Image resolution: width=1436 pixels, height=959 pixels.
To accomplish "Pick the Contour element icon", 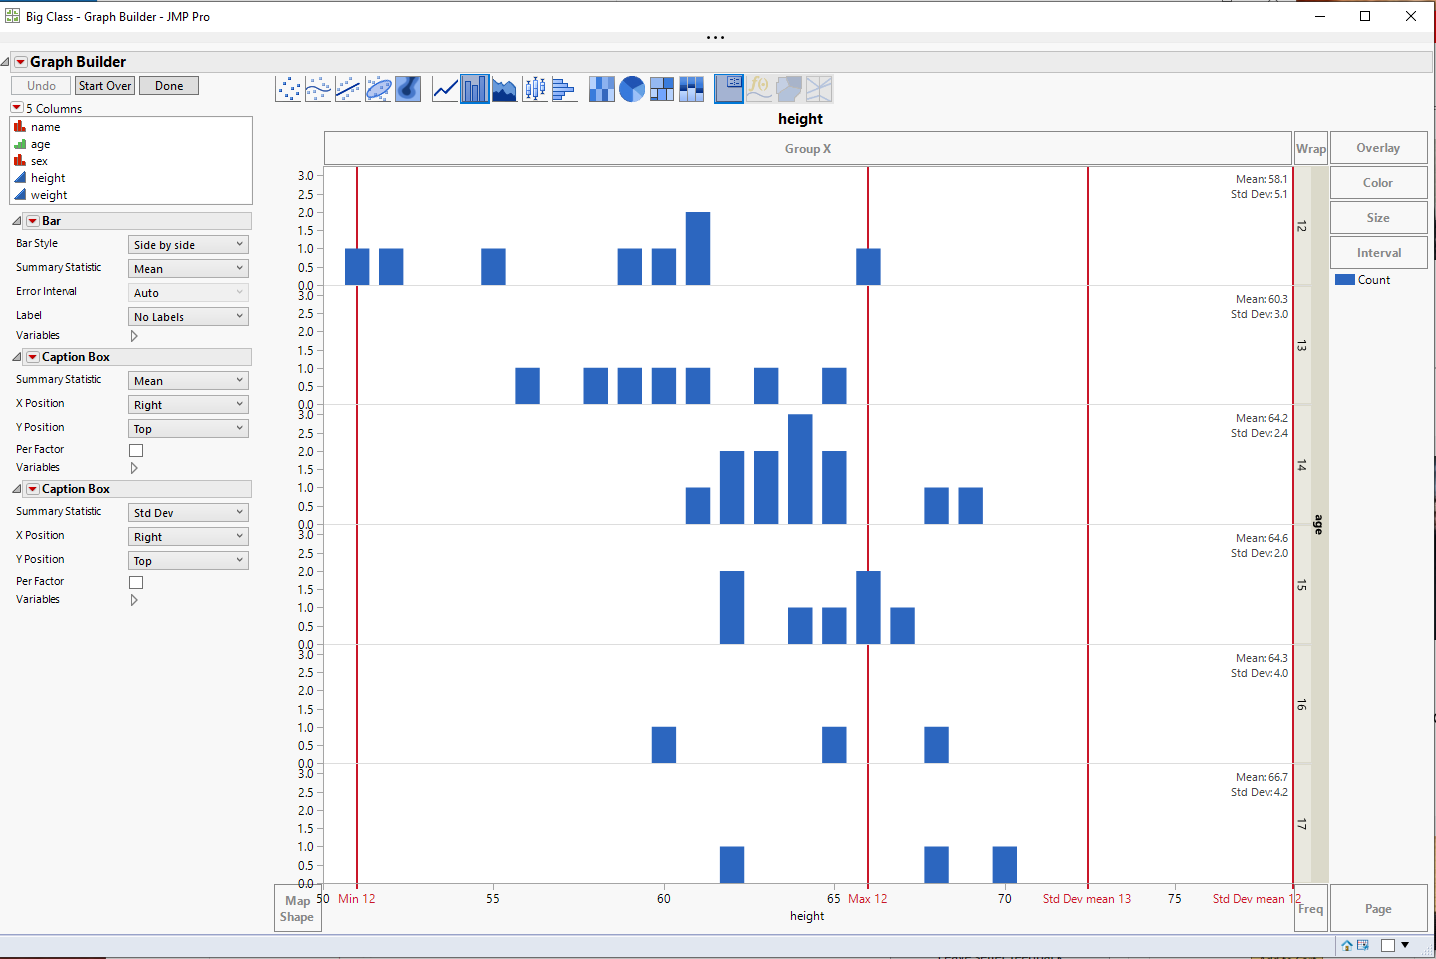I will [x=409, y=88].
